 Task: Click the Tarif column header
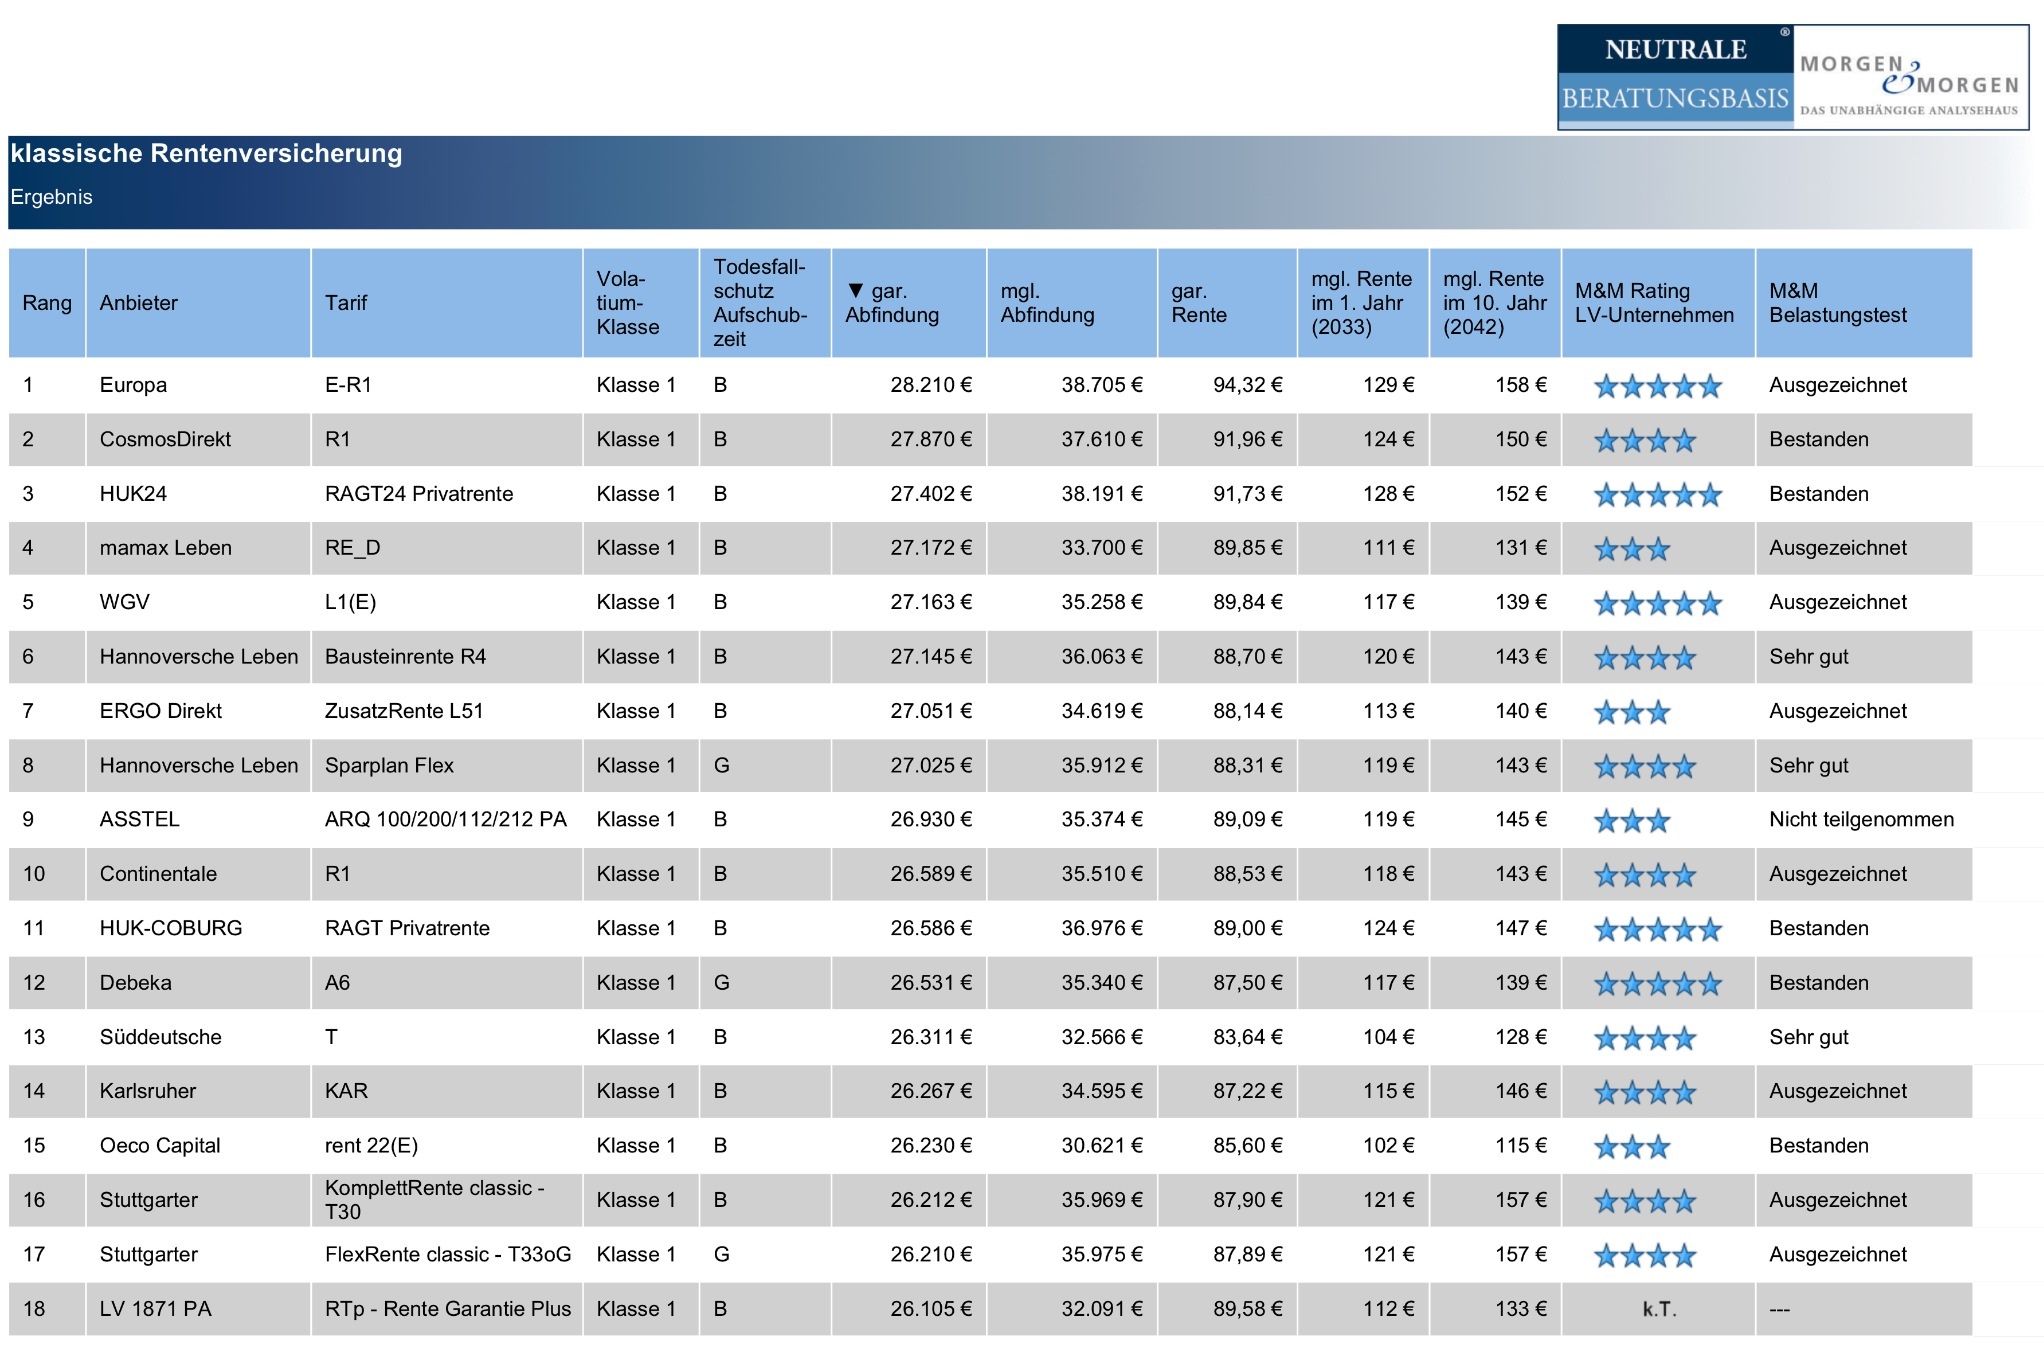coord(447,303)
